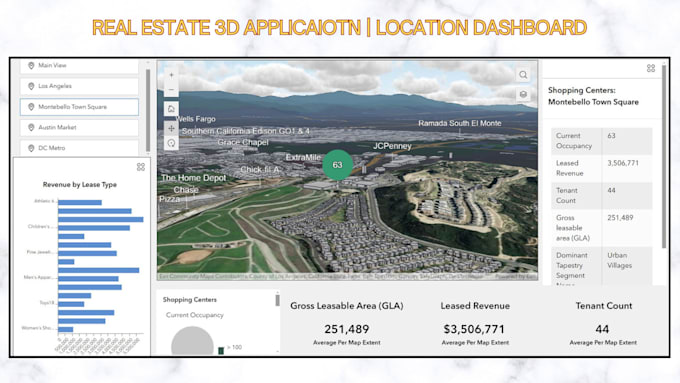680x383 pixels.
Task: Click the JCPenney map label
Action: click(x=392, y=146)
